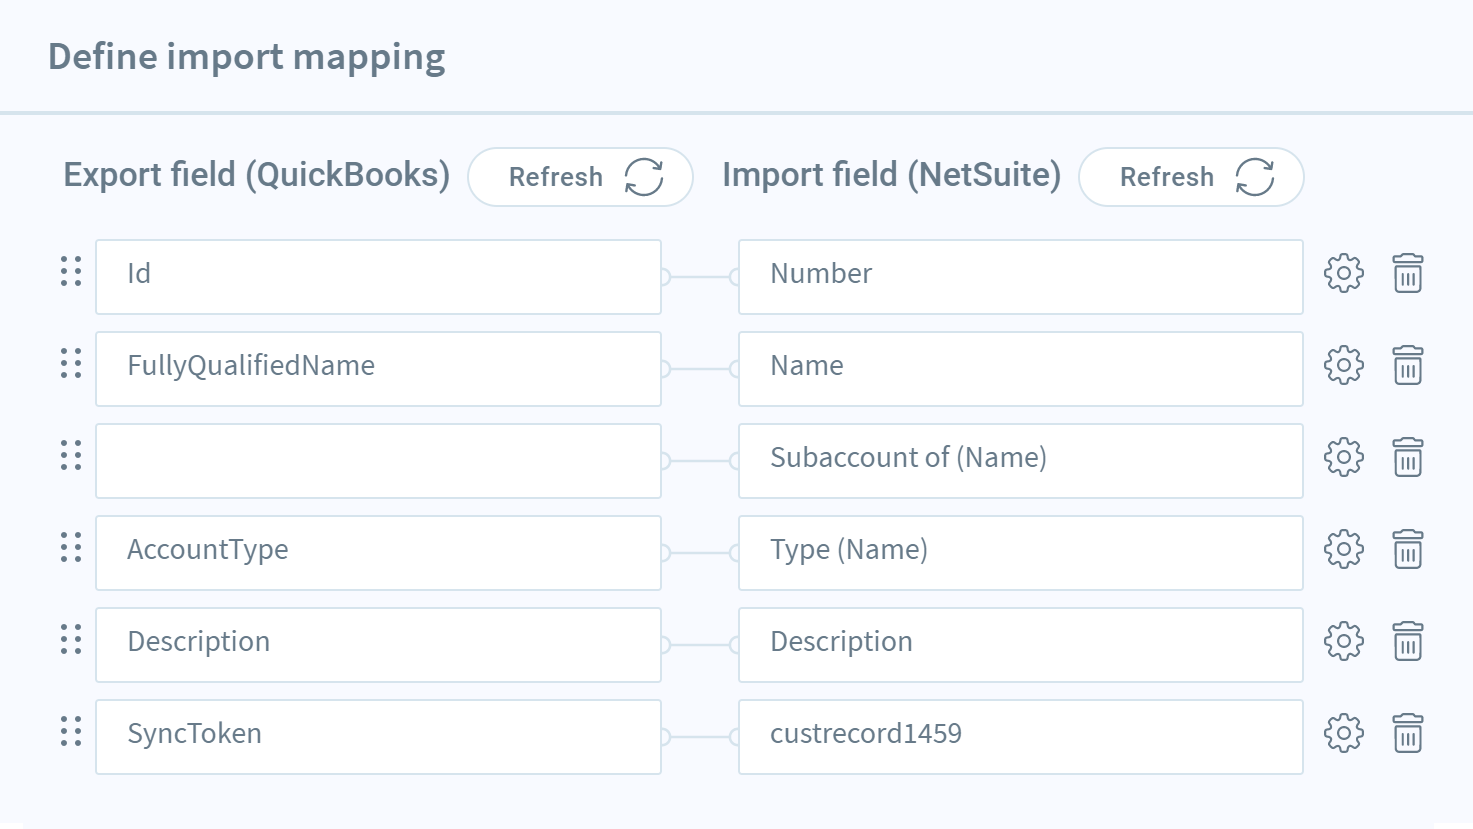
Task: Click the Description export field
Action: [x=378, y=645]
